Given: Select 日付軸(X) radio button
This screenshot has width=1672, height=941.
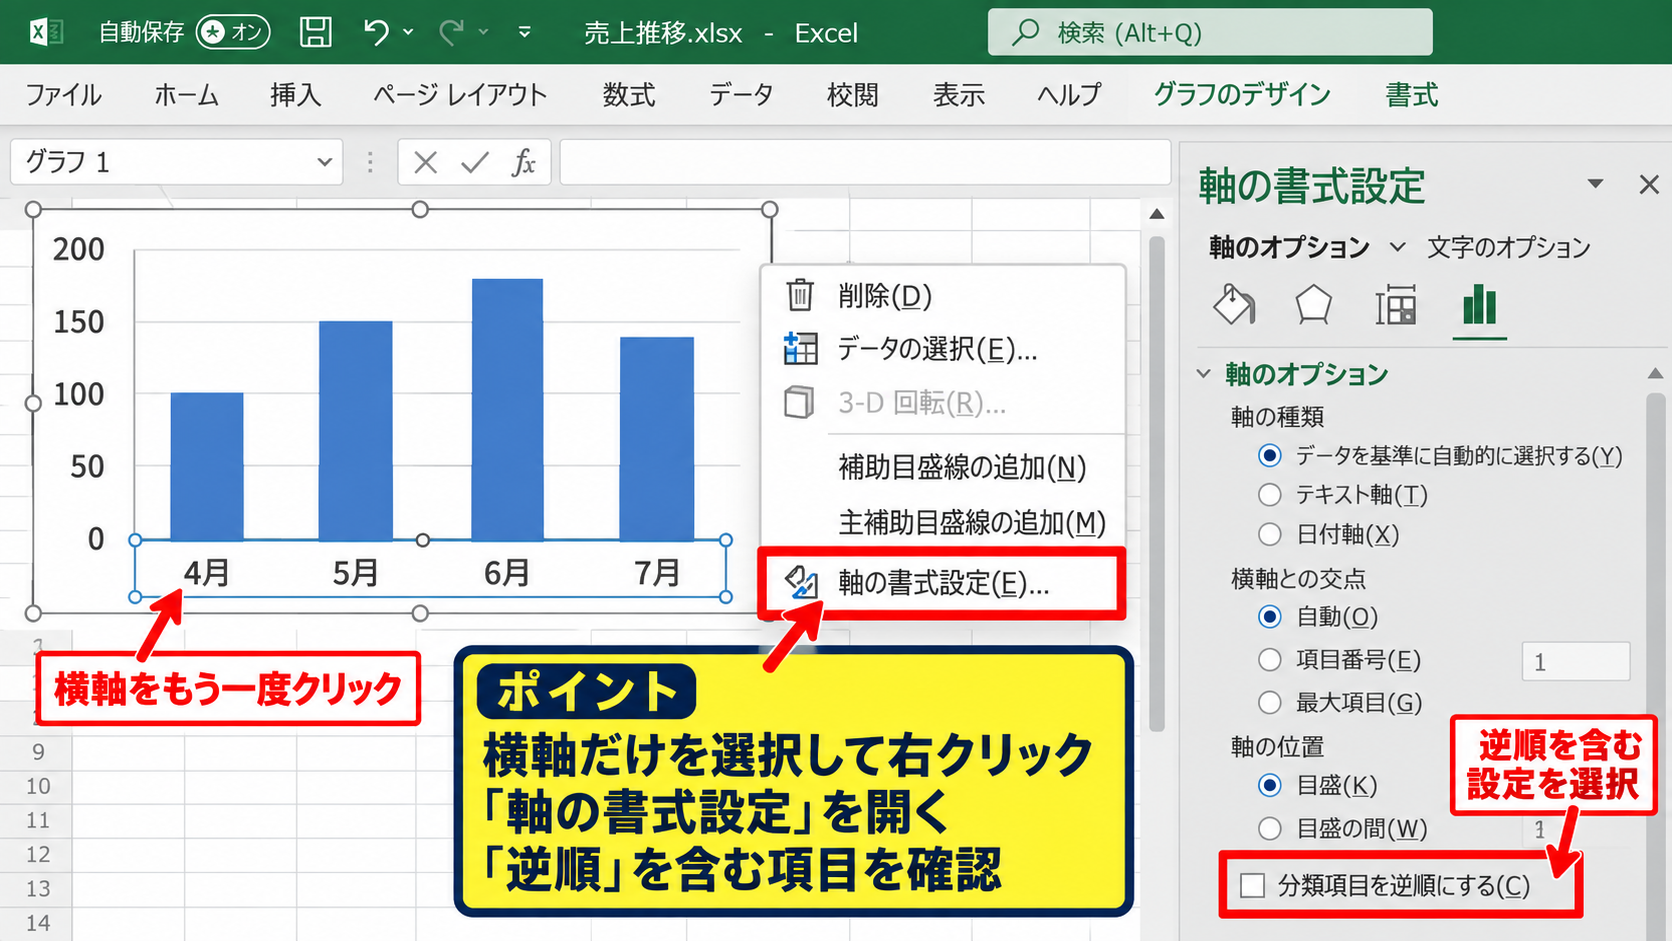Looking at the screenshot, I should coord(1270,535).
